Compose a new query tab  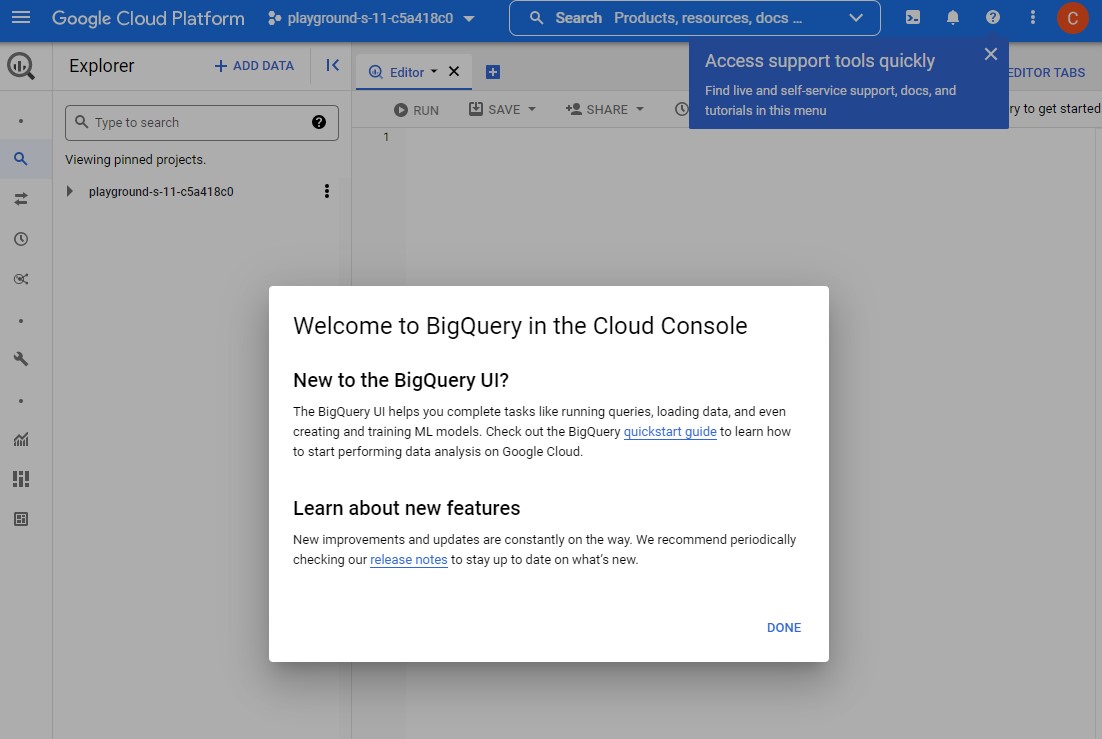coord(493,72)
